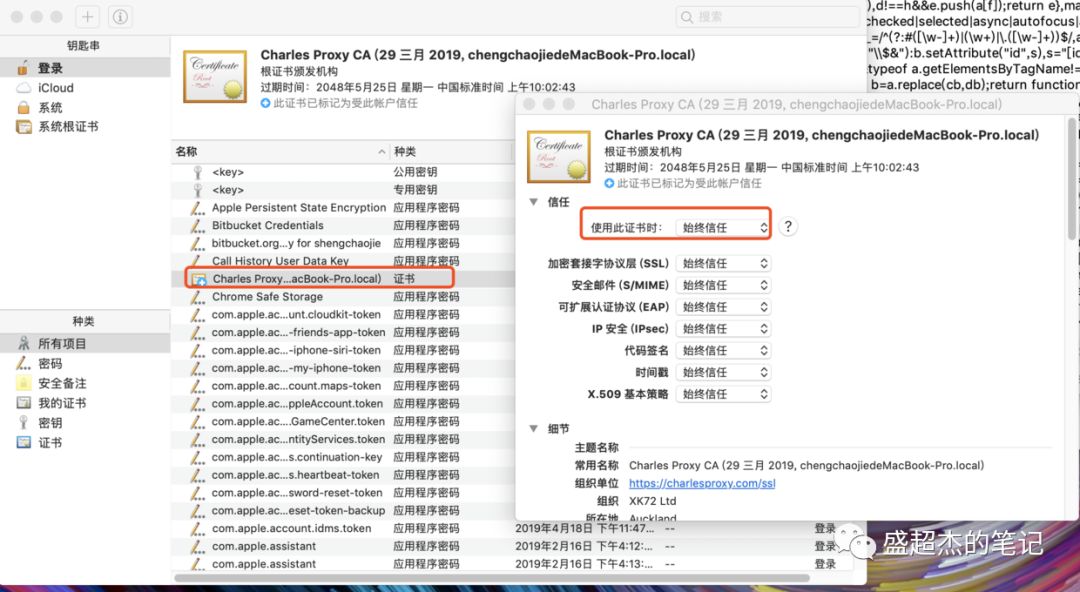Open the 代码签名 trust dropdown

tap(723, 351)
